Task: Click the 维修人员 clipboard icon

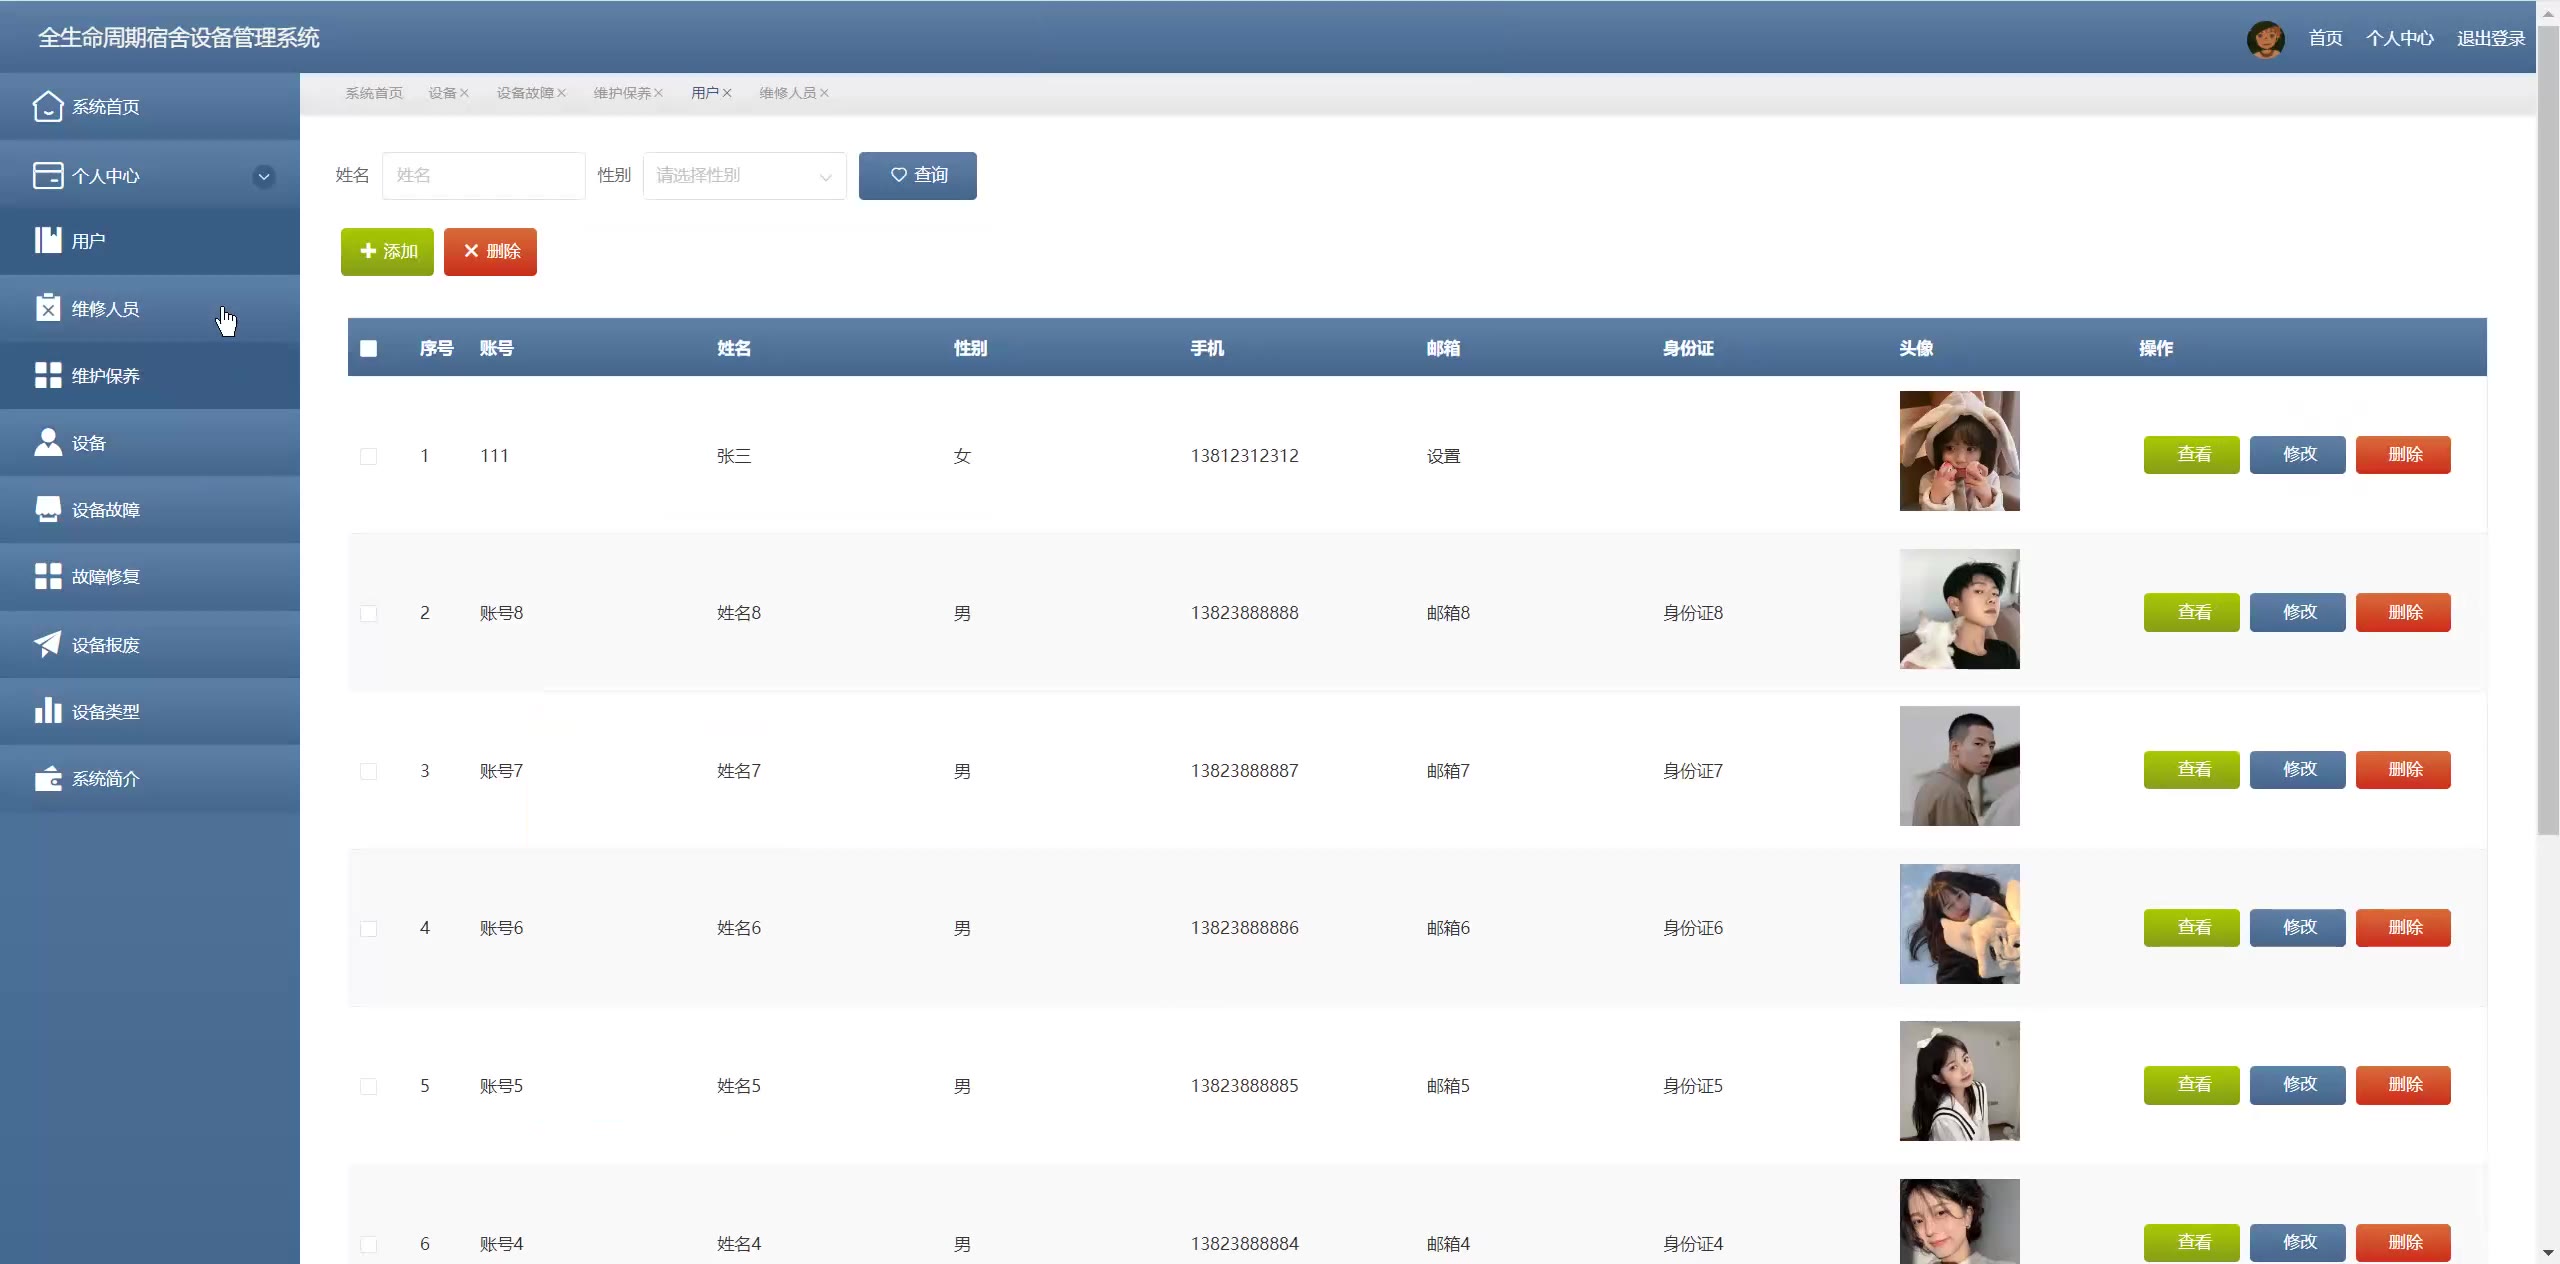Action: [47, 308]
